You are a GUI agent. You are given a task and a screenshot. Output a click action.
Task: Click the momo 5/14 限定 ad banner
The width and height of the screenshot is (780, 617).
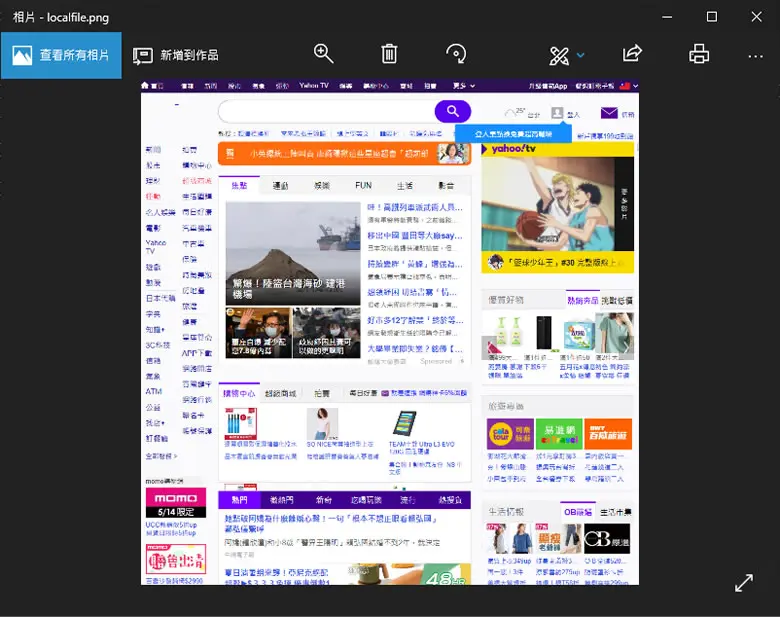pyautogui.click(x=176, y=503)
